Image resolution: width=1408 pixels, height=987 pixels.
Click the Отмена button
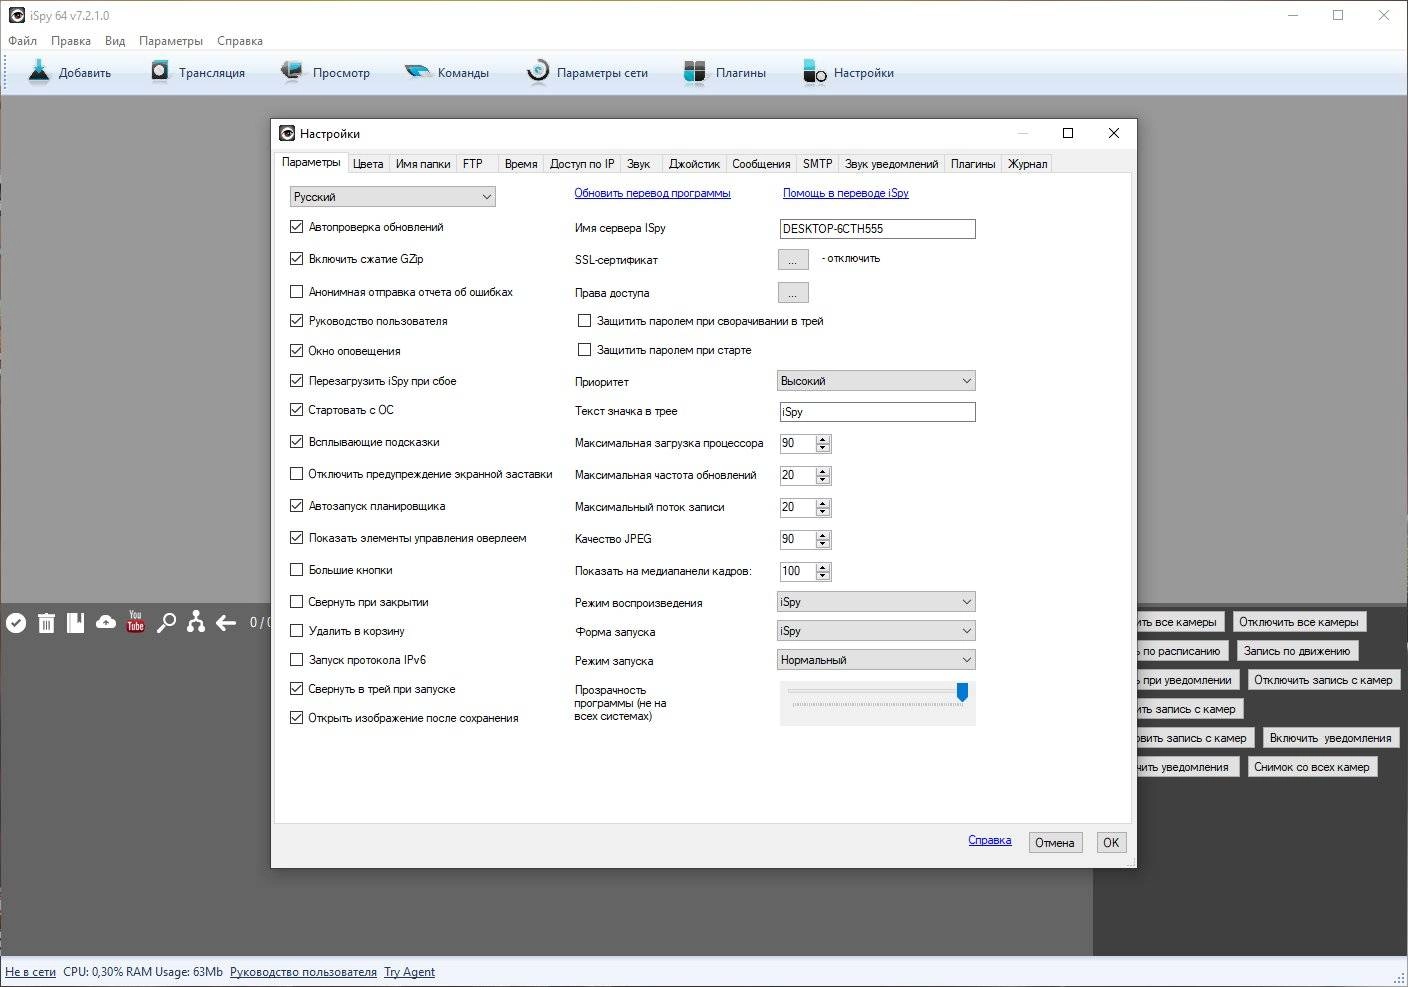tap(1055, 843)
